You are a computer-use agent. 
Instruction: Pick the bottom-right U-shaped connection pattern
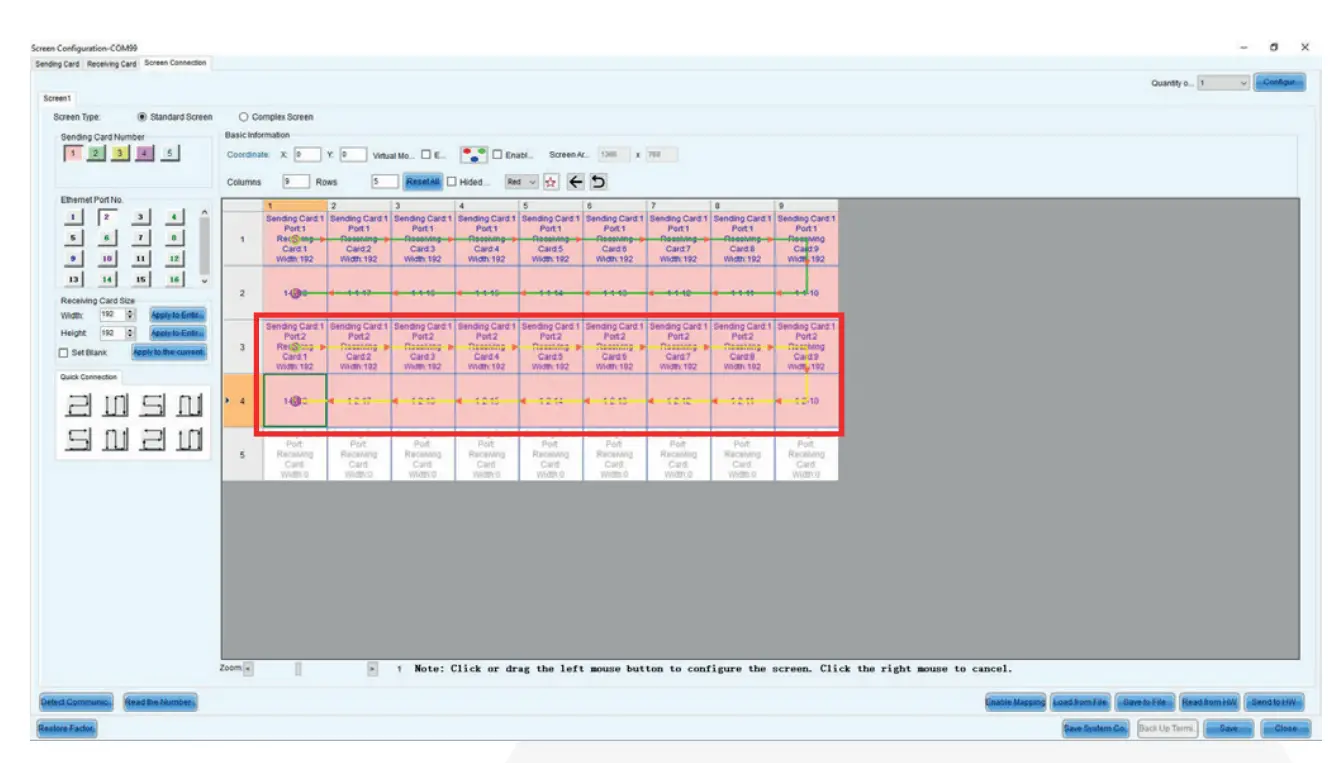click(189, 440)
